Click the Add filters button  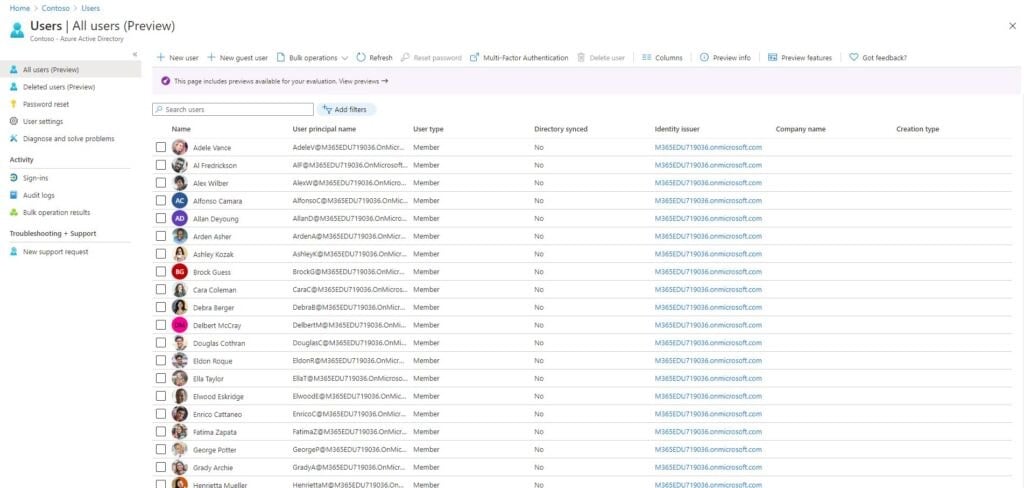coord(347,109)
